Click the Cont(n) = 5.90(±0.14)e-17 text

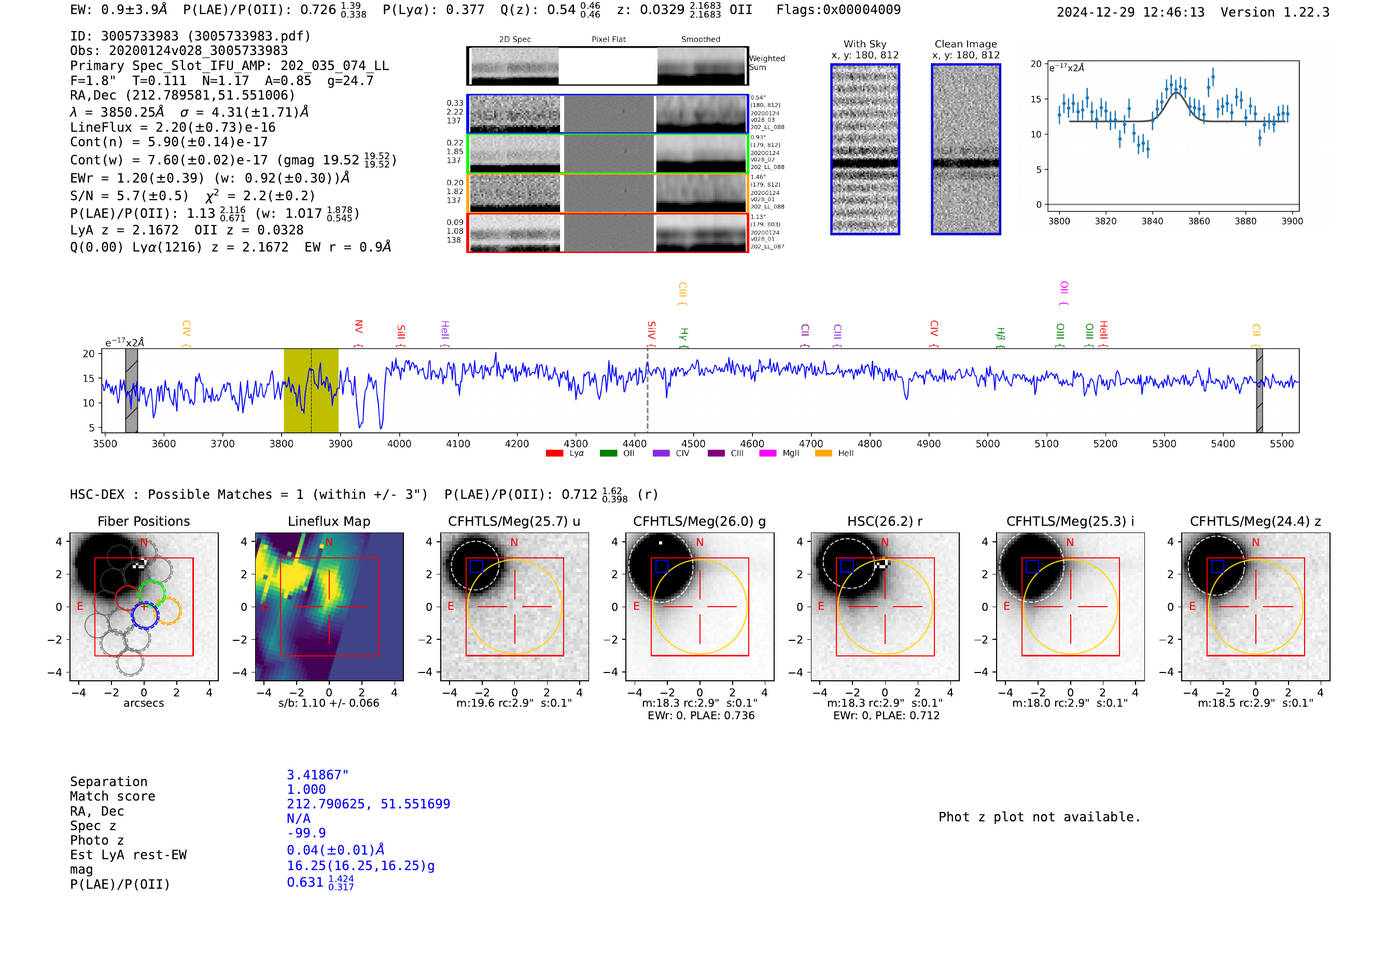(169, 142)
